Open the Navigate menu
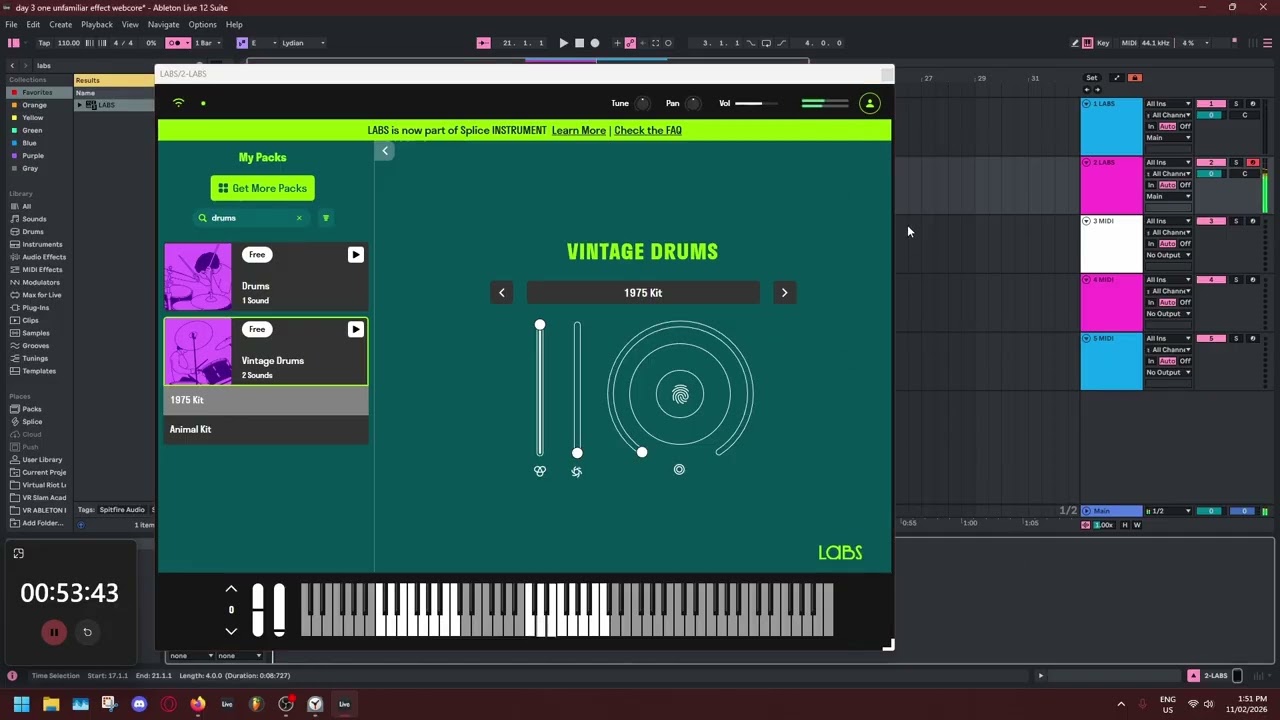This screenshot has height=720, width=1280. [x=163, y=24]
